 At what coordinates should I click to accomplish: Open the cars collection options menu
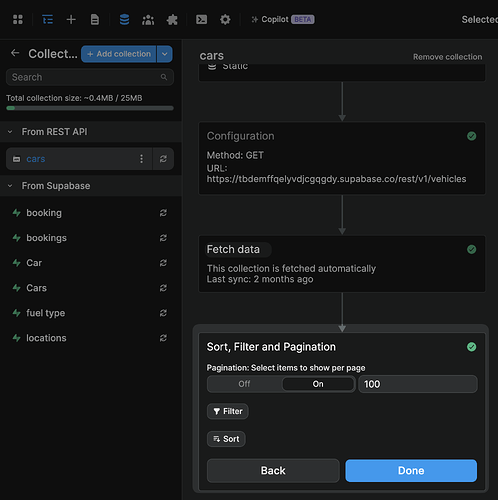141,159
